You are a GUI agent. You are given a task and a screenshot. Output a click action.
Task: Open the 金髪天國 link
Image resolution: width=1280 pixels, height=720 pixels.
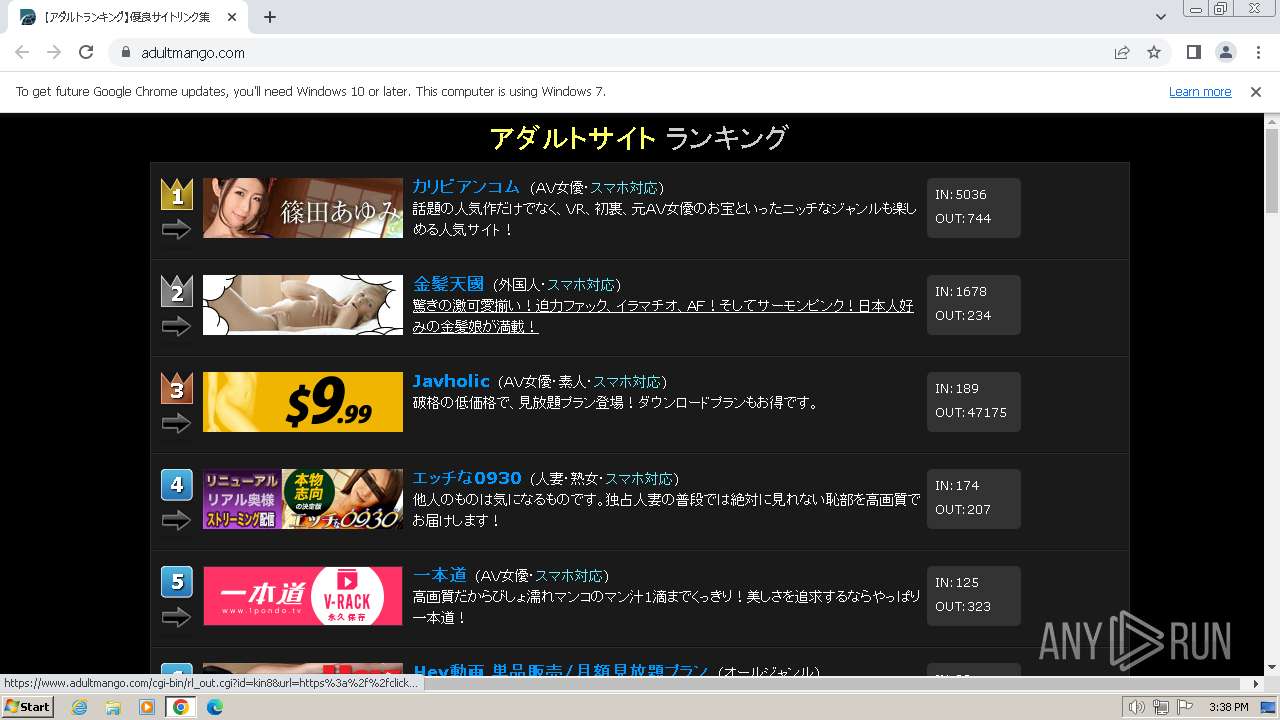click(448, 284)
